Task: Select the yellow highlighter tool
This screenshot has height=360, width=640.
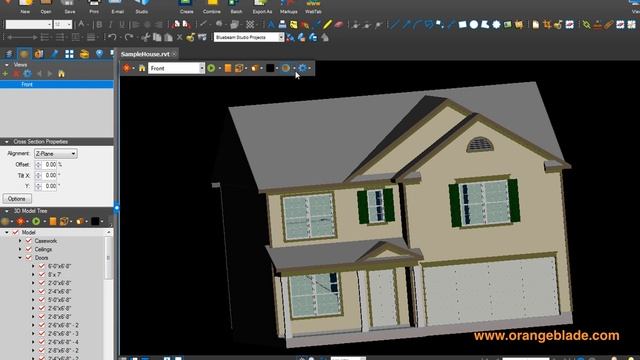Action: [327, 24]
